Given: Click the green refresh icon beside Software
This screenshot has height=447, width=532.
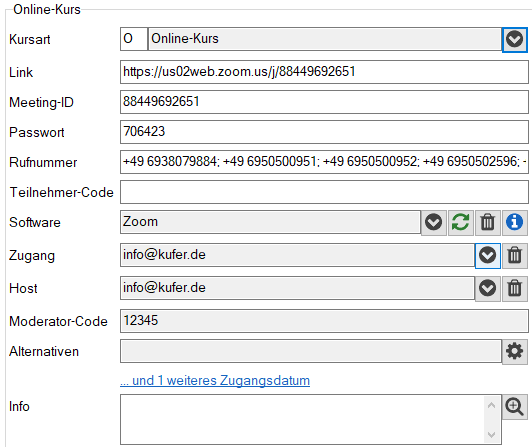Looking at the screenshot, I should pyautogui.click(x=460, y=223).
